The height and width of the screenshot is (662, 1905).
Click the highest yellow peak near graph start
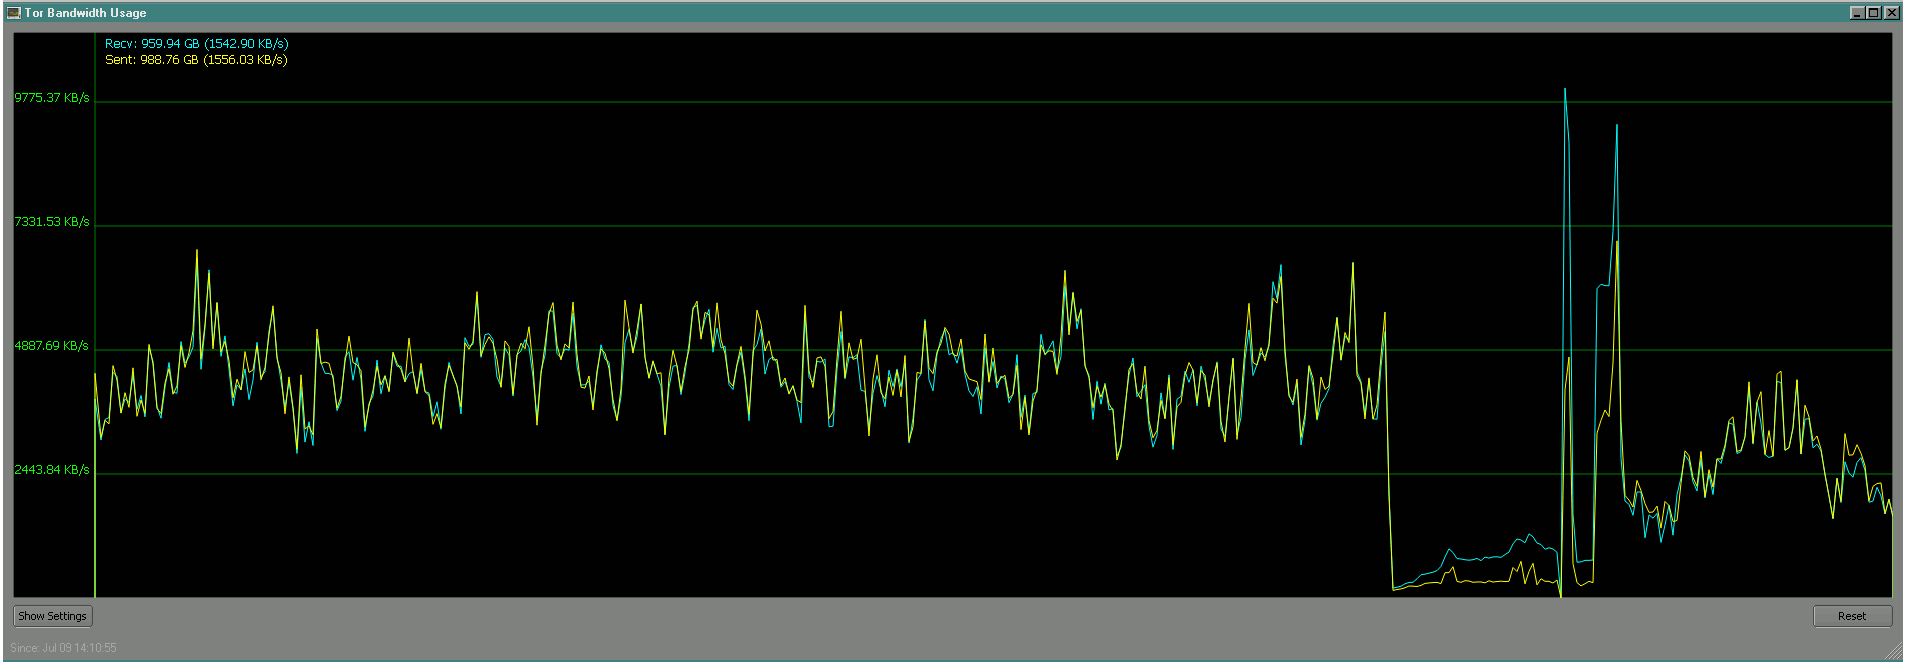[196, 251]
